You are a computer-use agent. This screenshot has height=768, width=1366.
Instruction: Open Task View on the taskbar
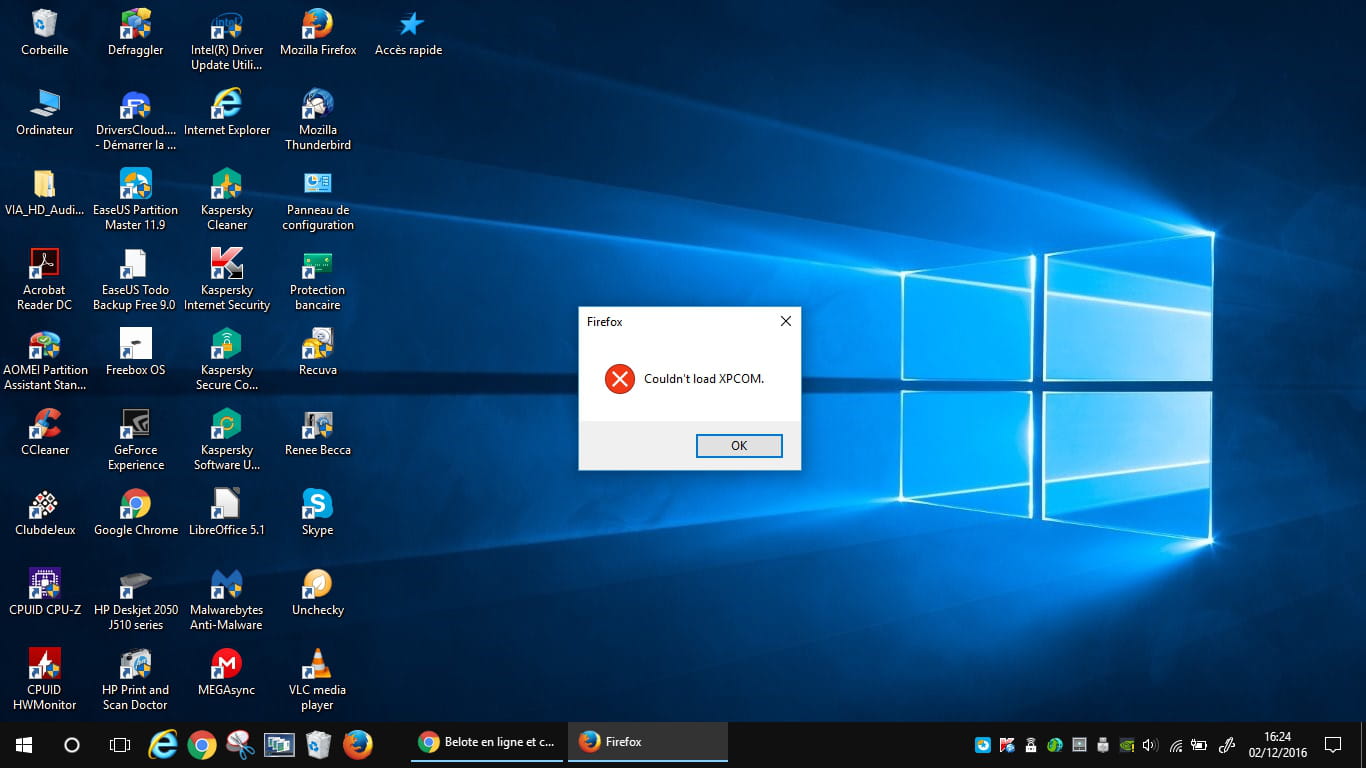[x=120, y=744]
